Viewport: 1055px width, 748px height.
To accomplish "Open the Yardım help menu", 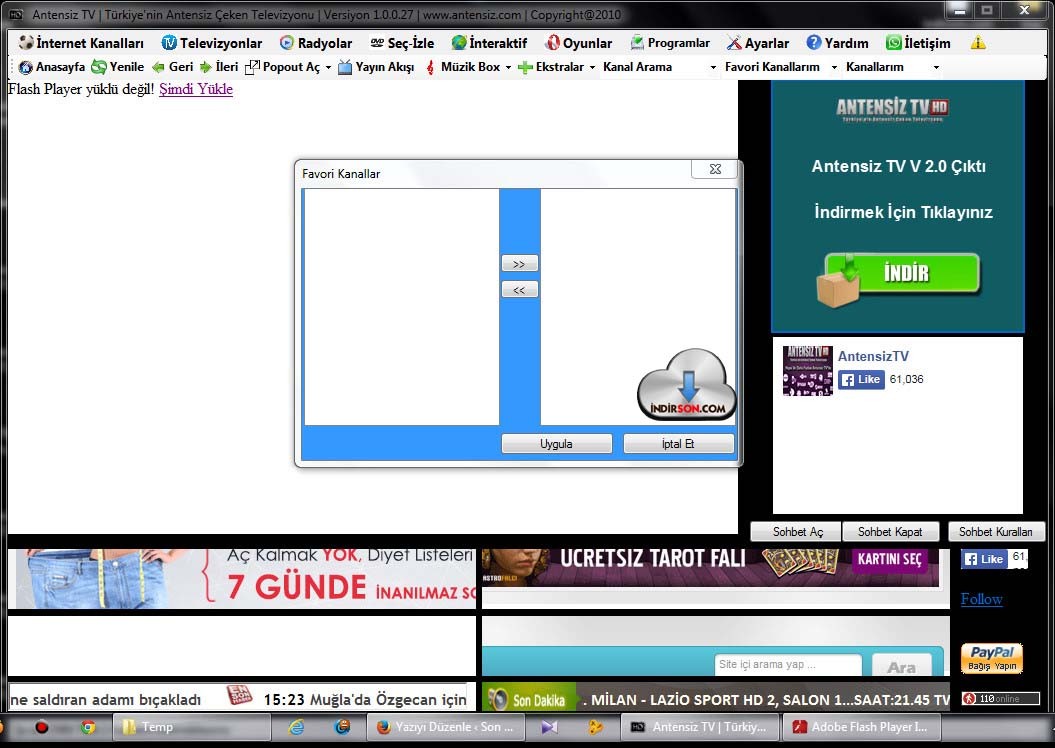I will [838, 43].
